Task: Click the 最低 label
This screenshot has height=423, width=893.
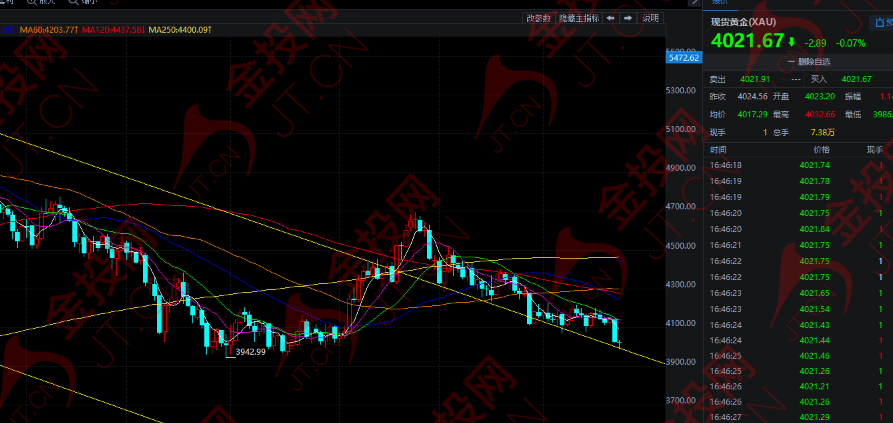Action: tap(853, 114)
